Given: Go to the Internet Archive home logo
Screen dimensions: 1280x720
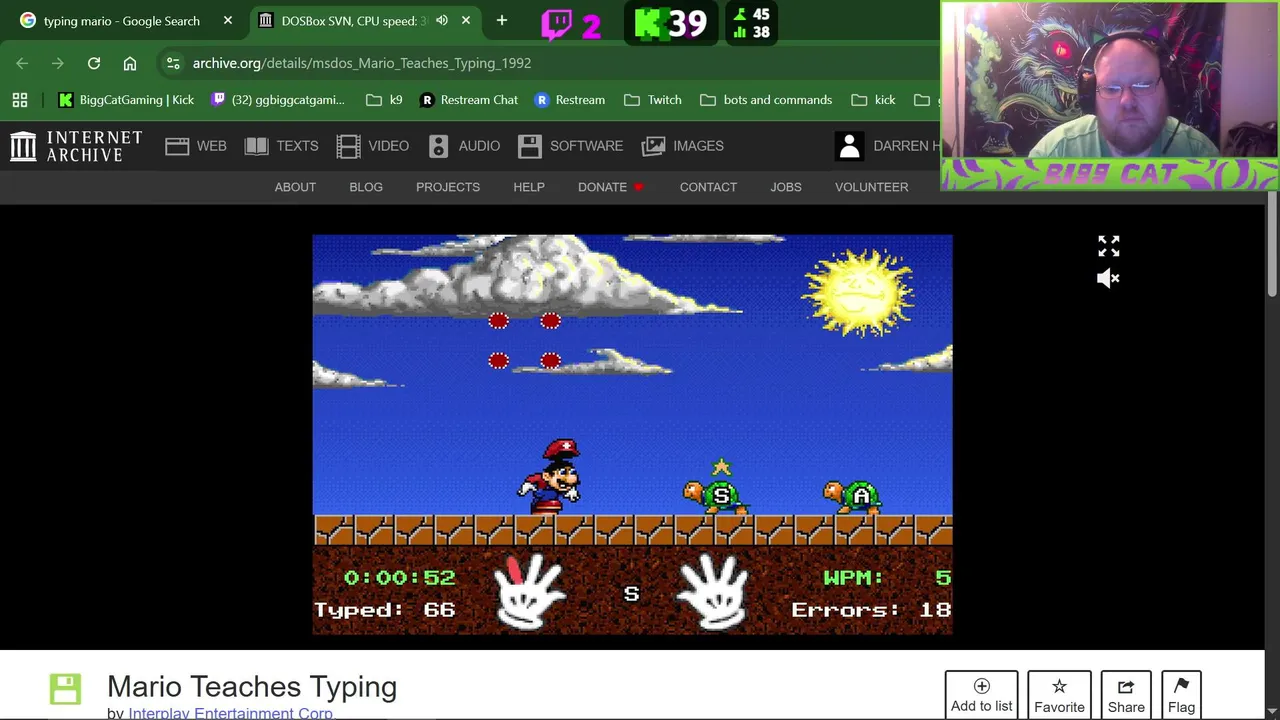Looking at the screenshot, I should tap(76, 146).
